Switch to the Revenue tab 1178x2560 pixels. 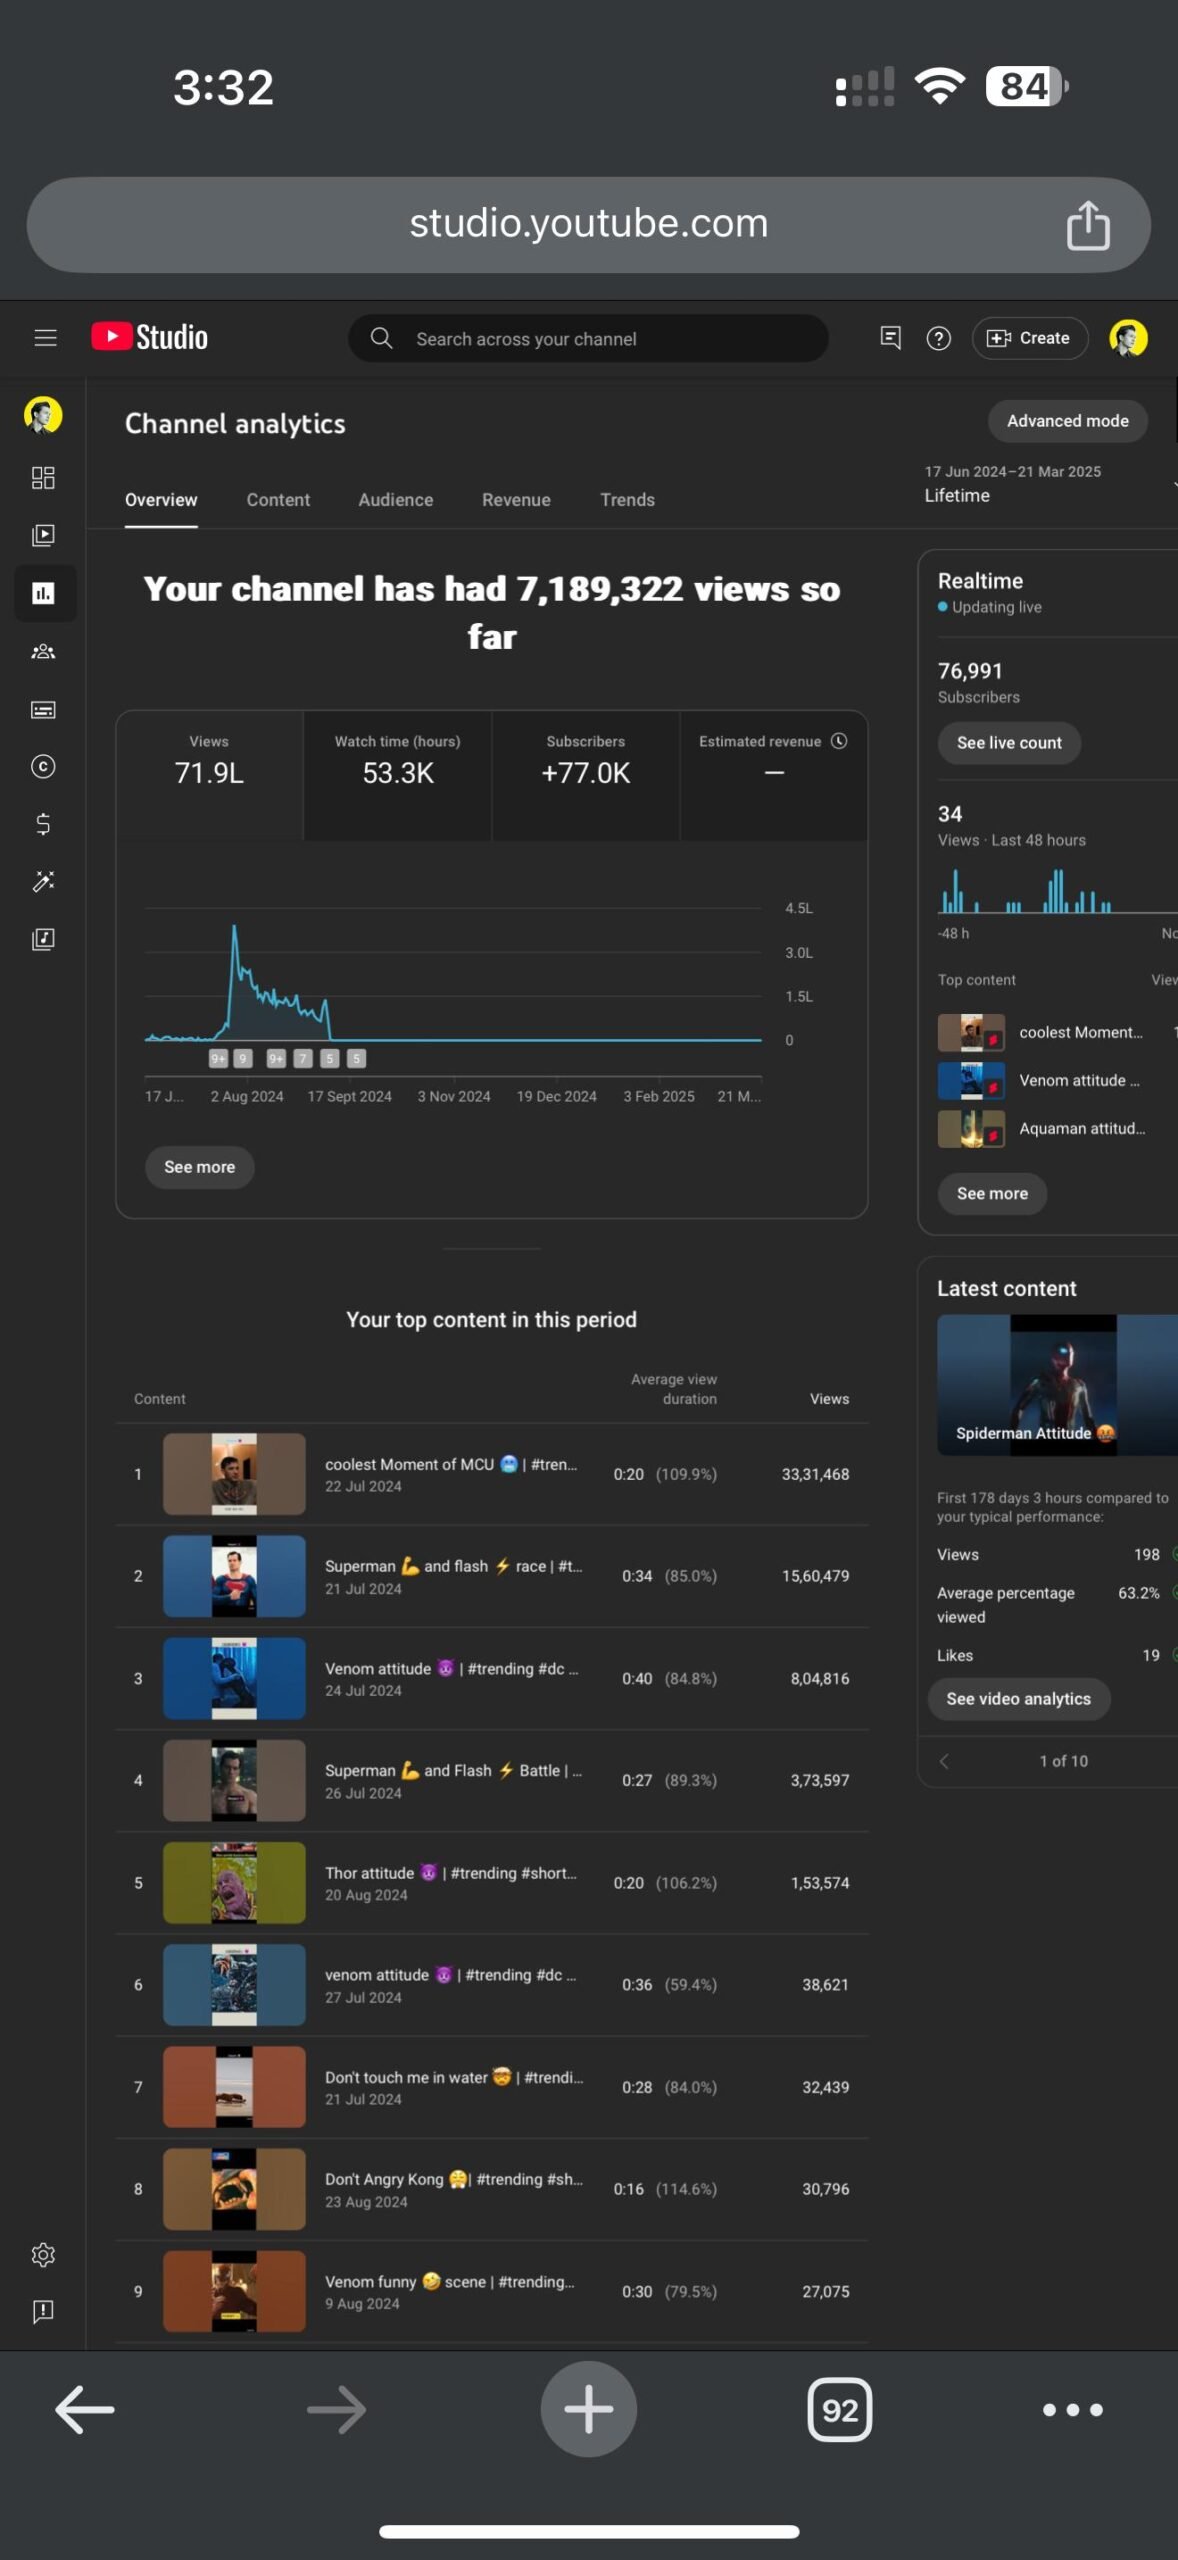pos(516,500)
